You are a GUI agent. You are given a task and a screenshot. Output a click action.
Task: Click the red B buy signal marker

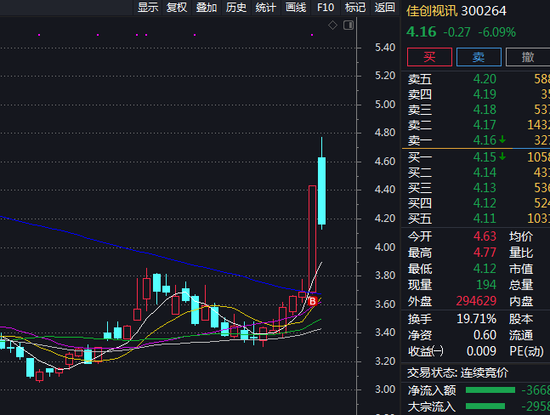[312, 301]
